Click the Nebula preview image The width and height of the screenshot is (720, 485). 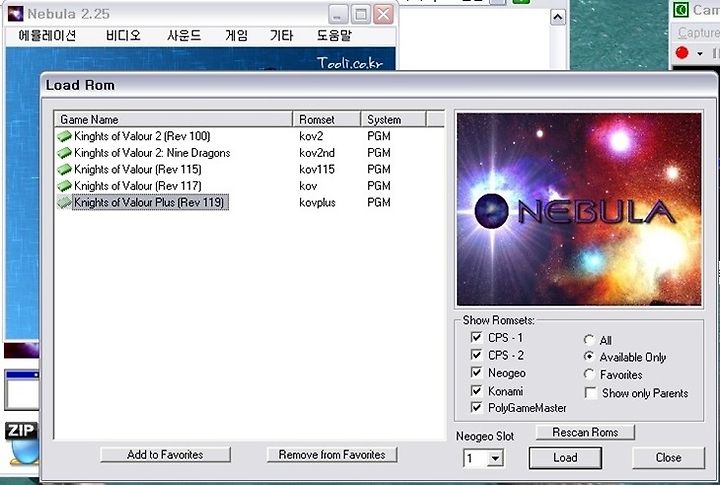click(x=579, y=209)
